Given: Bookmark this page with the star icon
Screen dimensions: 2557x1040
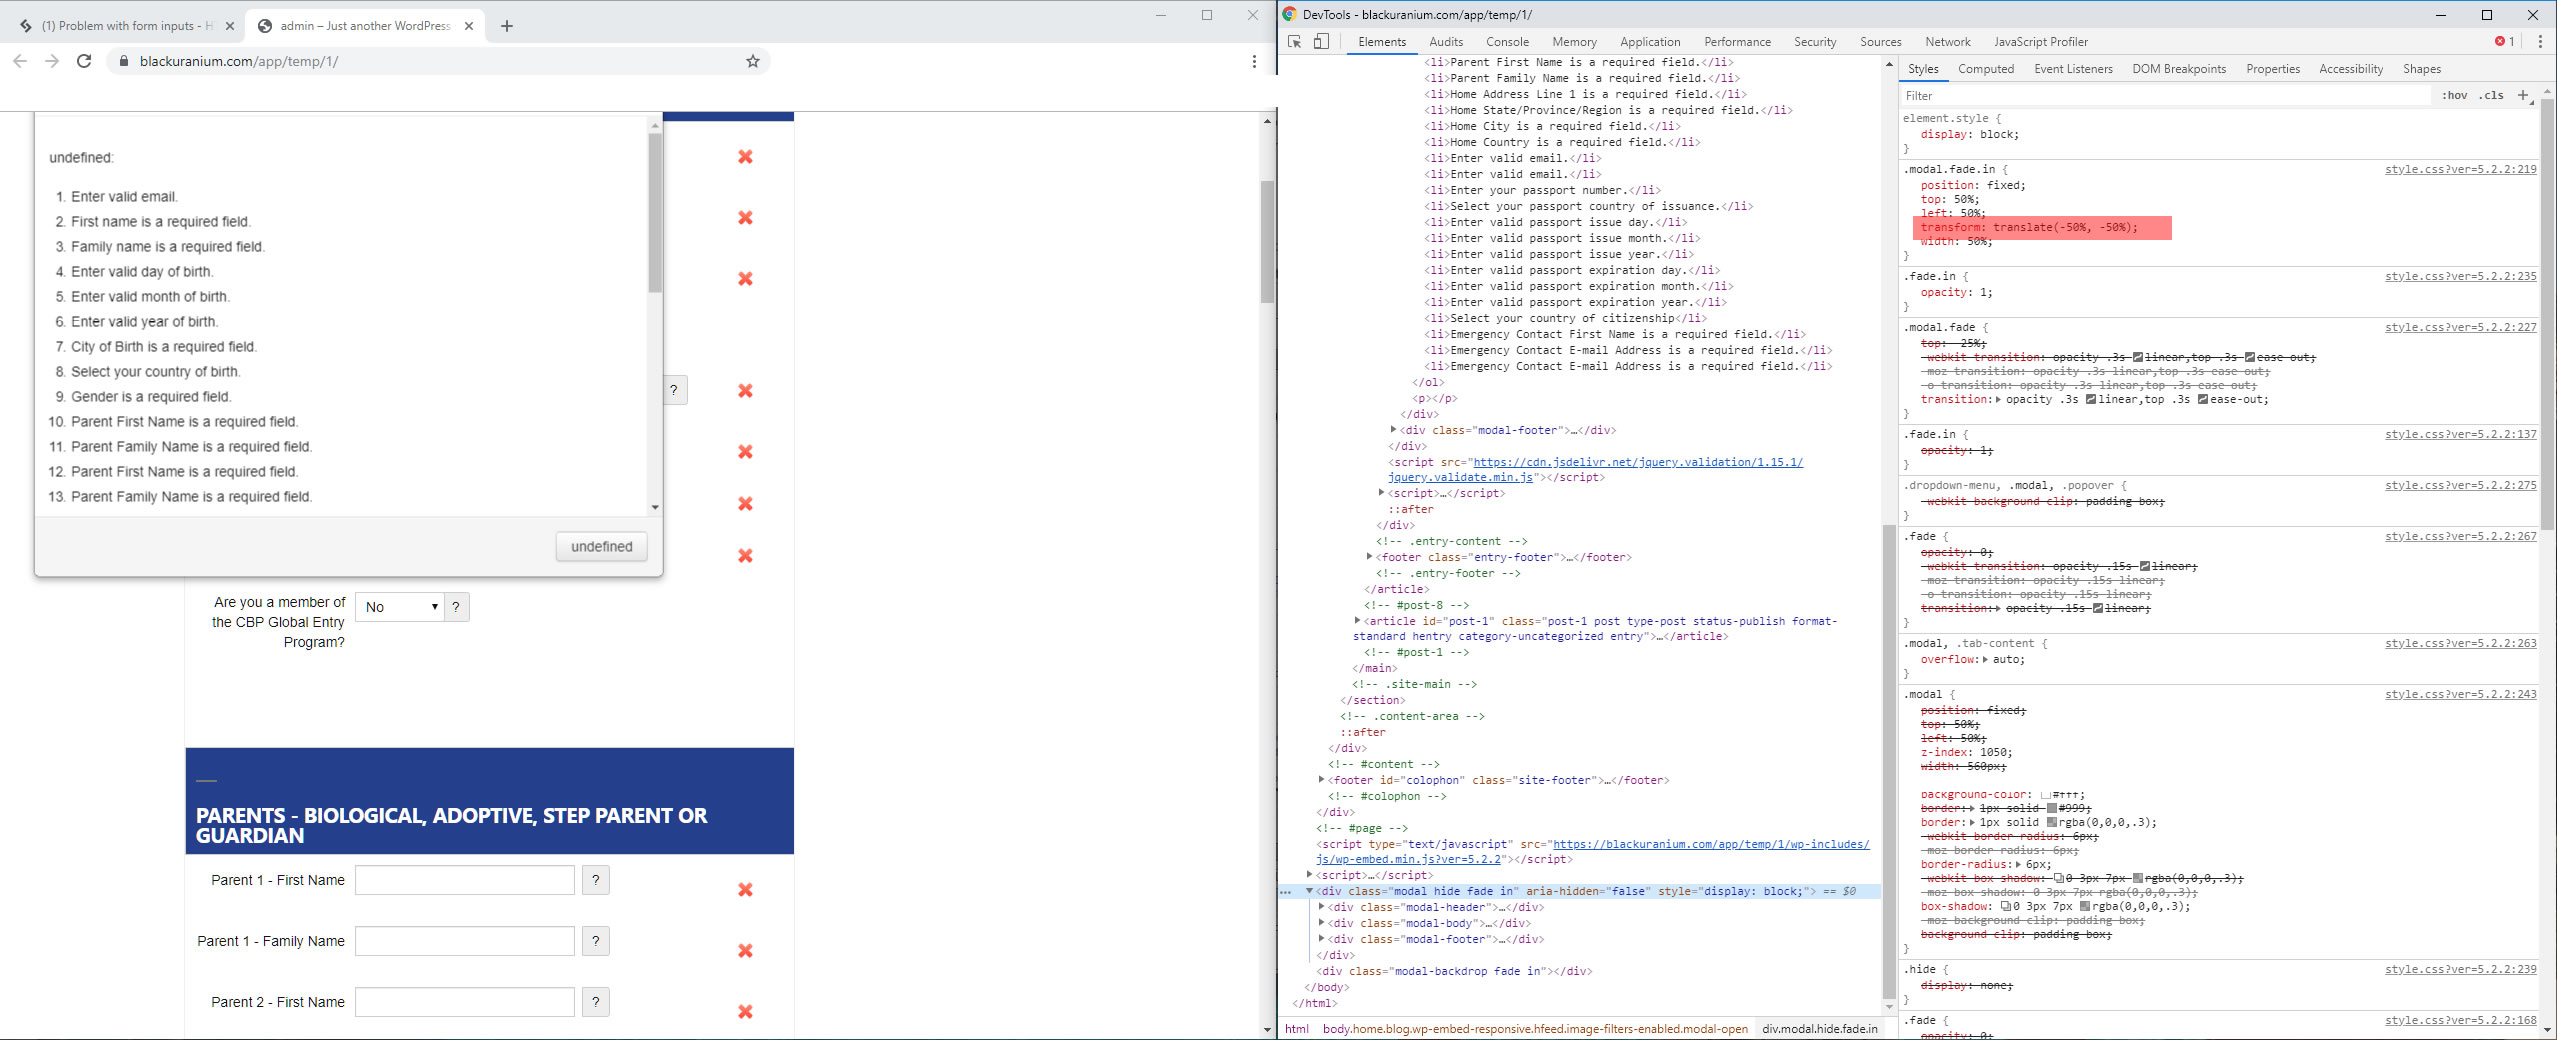Looking at the screenshot, I should click(753, 61).
